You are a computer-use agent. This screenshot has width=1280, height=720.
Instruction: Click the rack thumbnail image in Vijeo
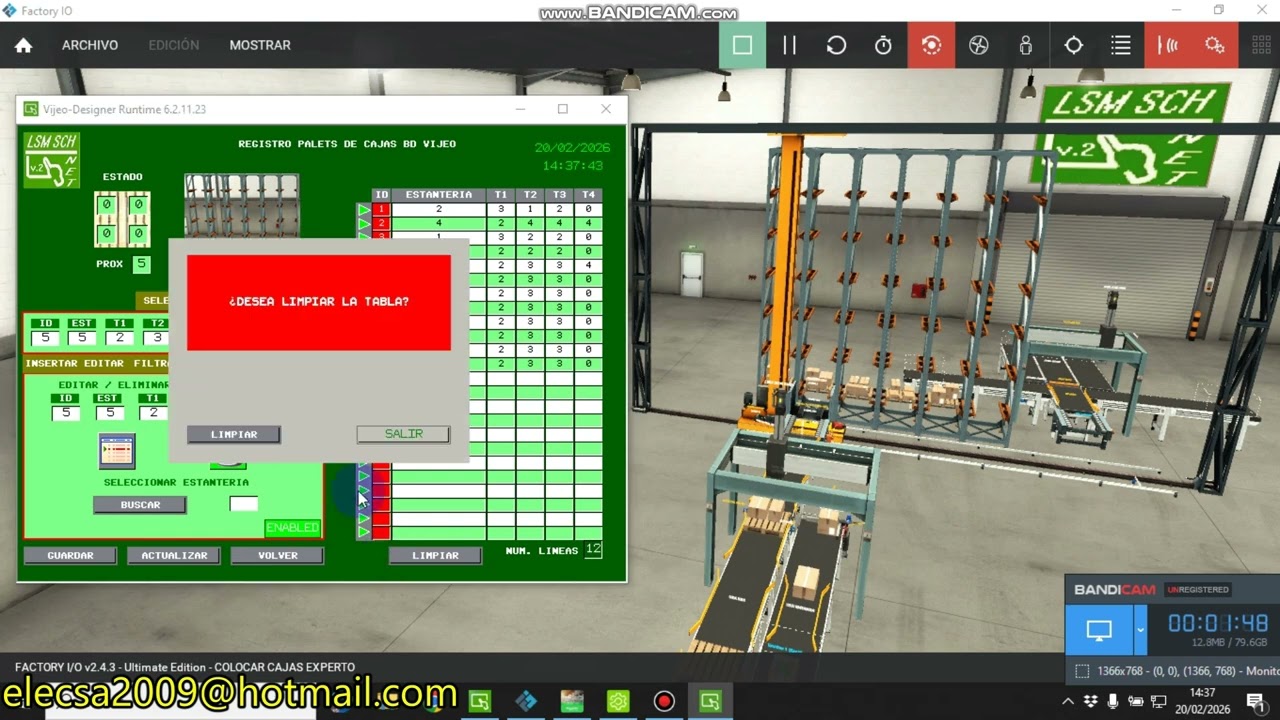point(241,206)
